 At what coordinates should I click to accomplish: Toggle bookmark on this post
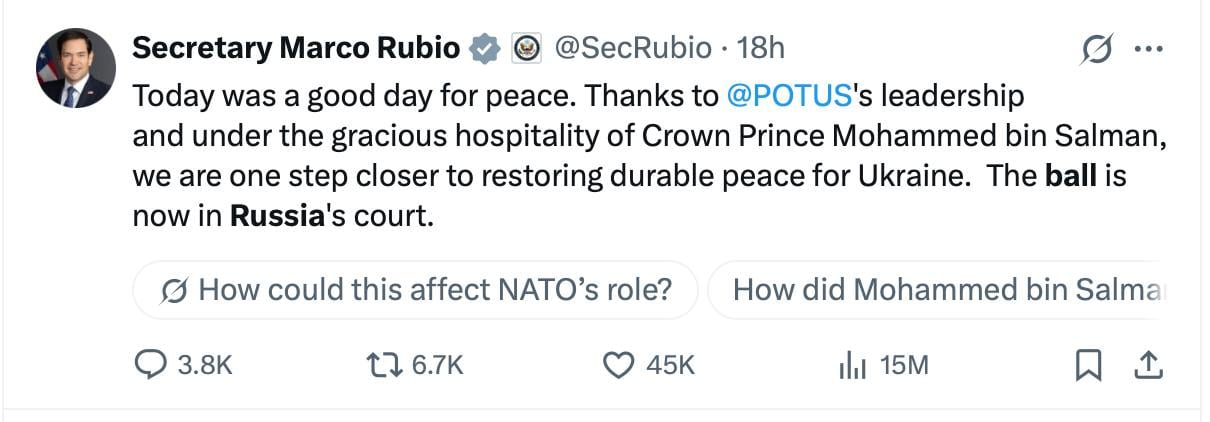(x=1087, y=366)
